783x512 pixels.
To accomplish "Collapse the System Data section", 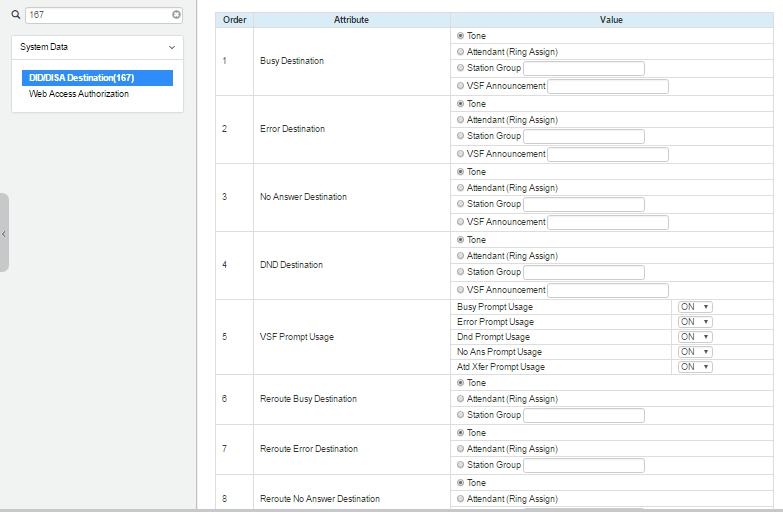I will [x=171, y=47].
